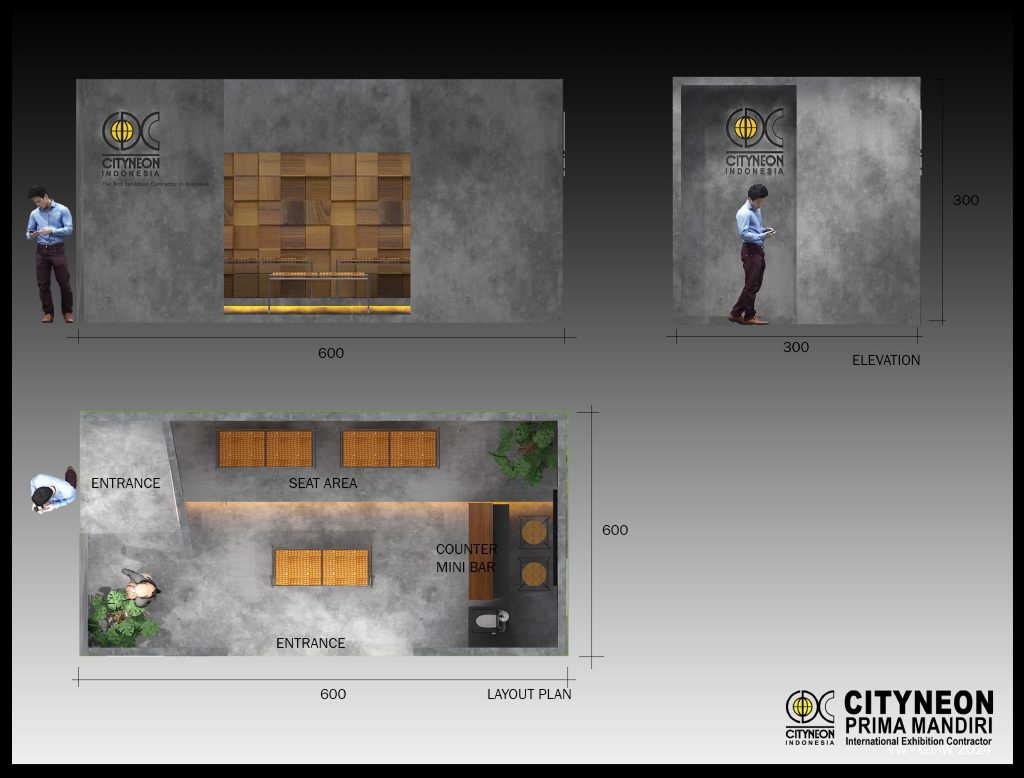The height and width of the screenshot is (778, 1024).
Task: Click the top-view person at the left entrance
Action: 53,491
